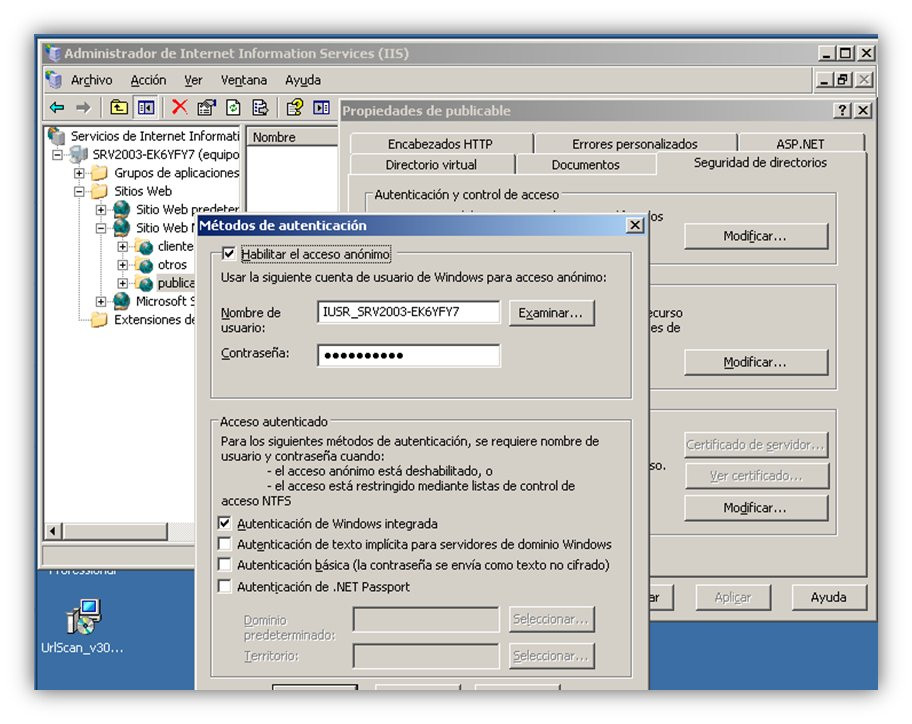The height and width of the screenshot is (724, 912).
Task: Click the Ayuda button in Propiedades dialog
Action: (829, 597)
